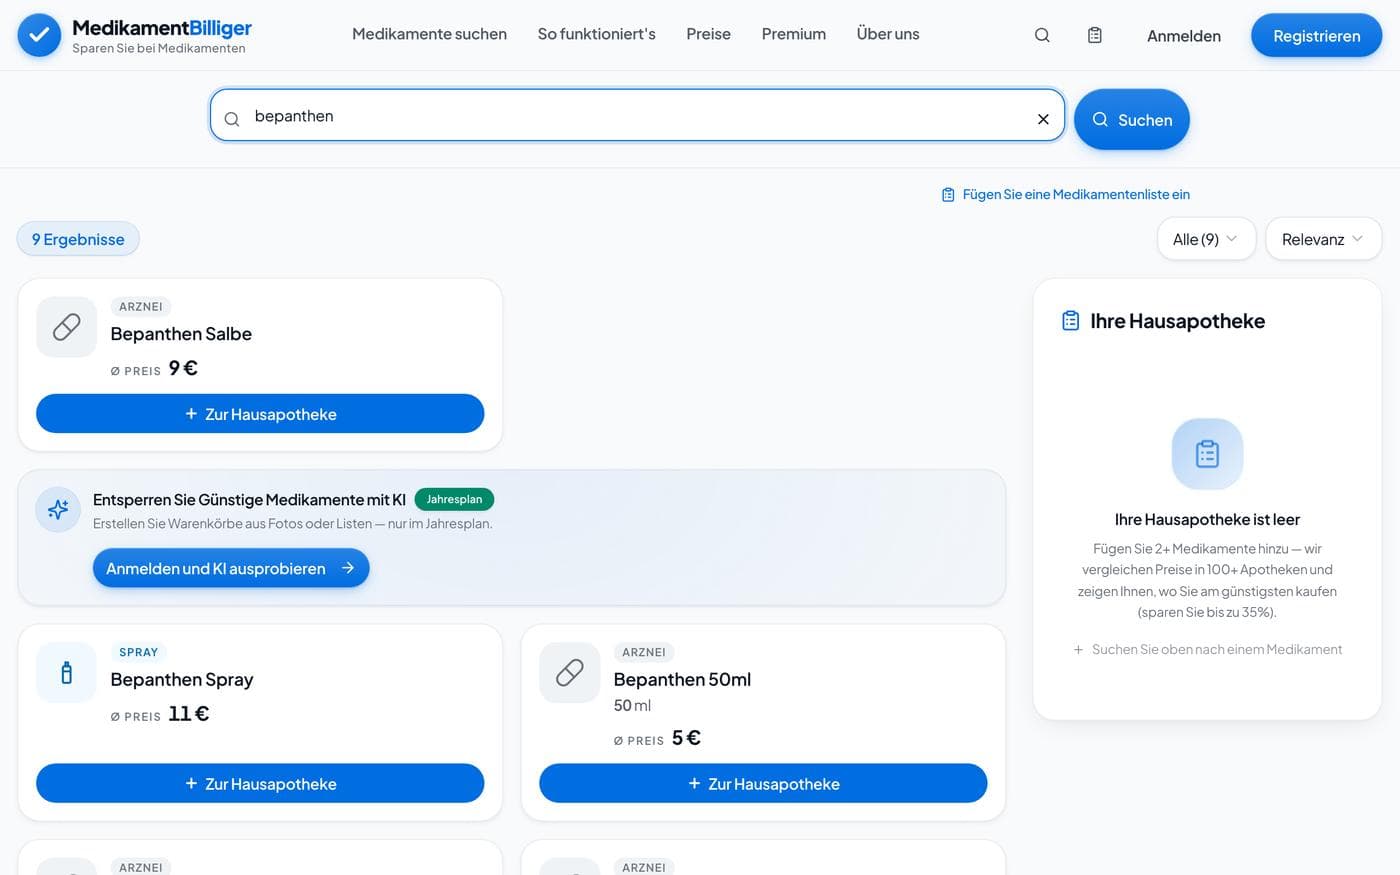Click the MedikamentBilliger checkmark logo
The height and width of the screenshot is (875, 1400).
coord(39,35)
